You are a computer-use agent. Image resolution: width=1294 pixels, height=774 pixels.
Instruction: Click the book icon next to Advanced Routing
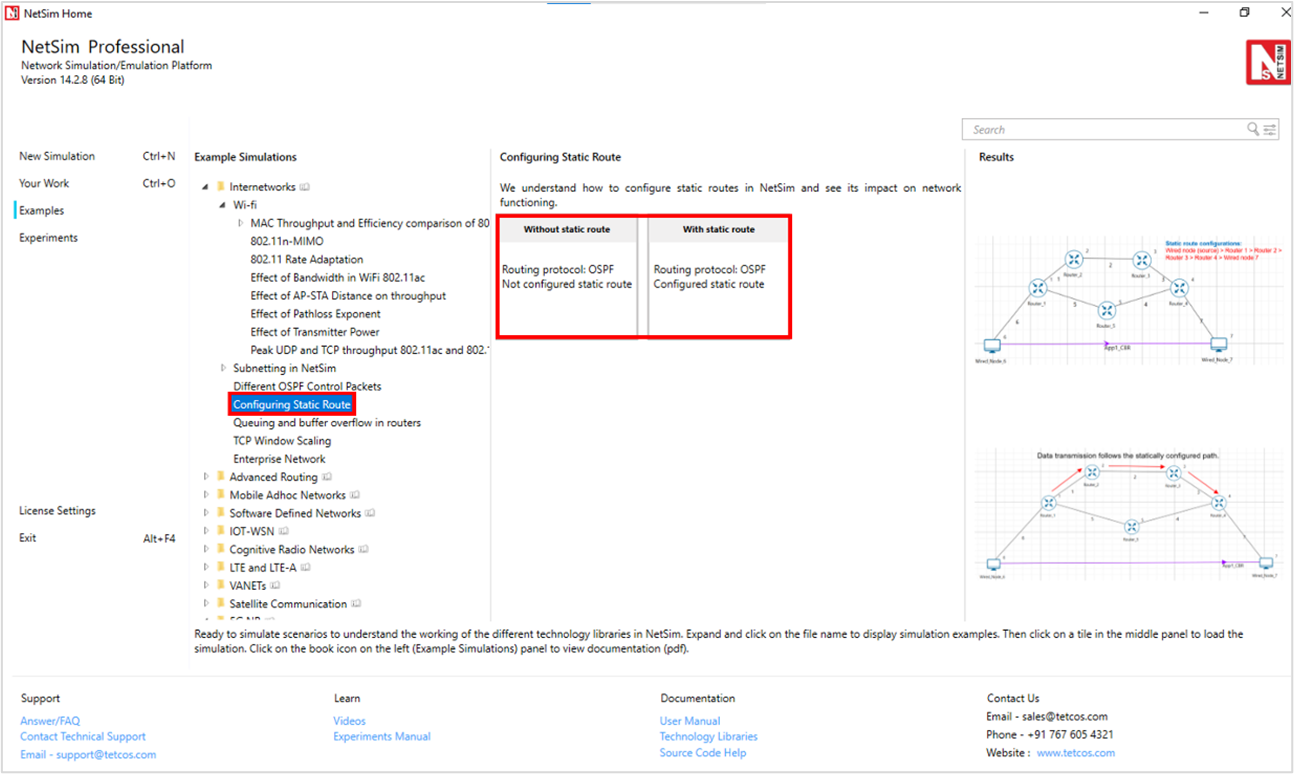[x=327, y=477]
